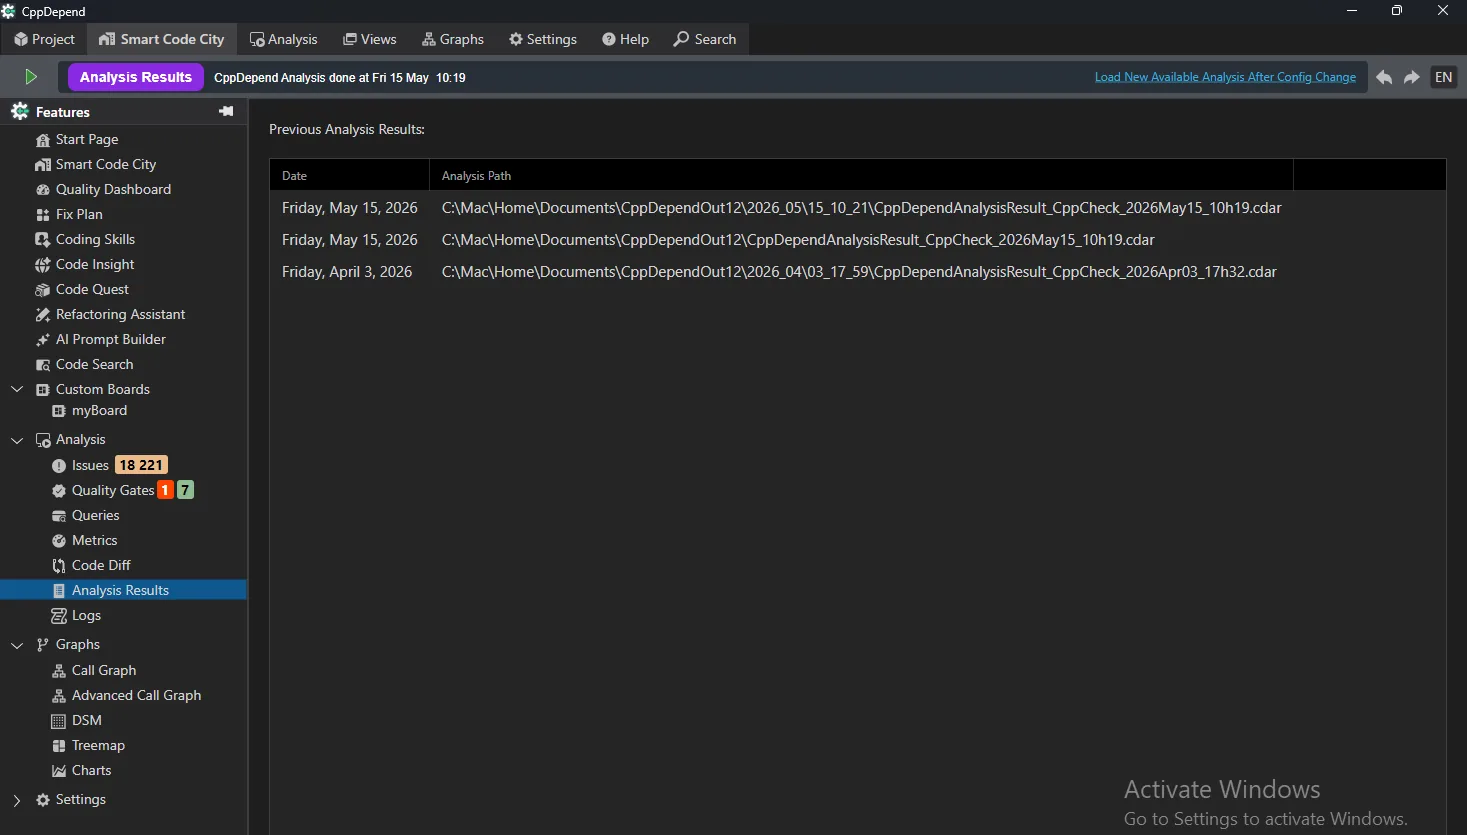Click the AI Prompt Builder sparkle icon

pos(42,340)
